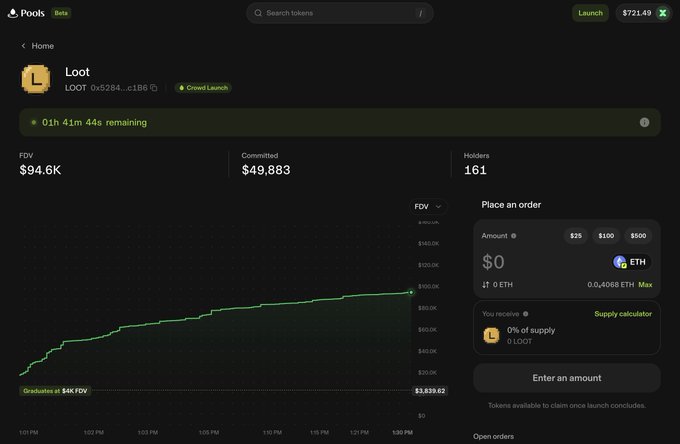Focus the Search tokens field
Image resolution: width=680 pixels, height=444 pixels.
340,13
